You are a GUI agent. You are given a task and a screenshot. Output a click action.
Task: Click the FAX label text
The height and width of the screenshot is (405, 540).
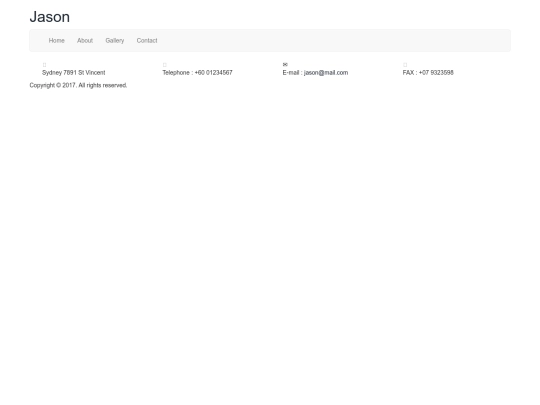pos(408,73)
